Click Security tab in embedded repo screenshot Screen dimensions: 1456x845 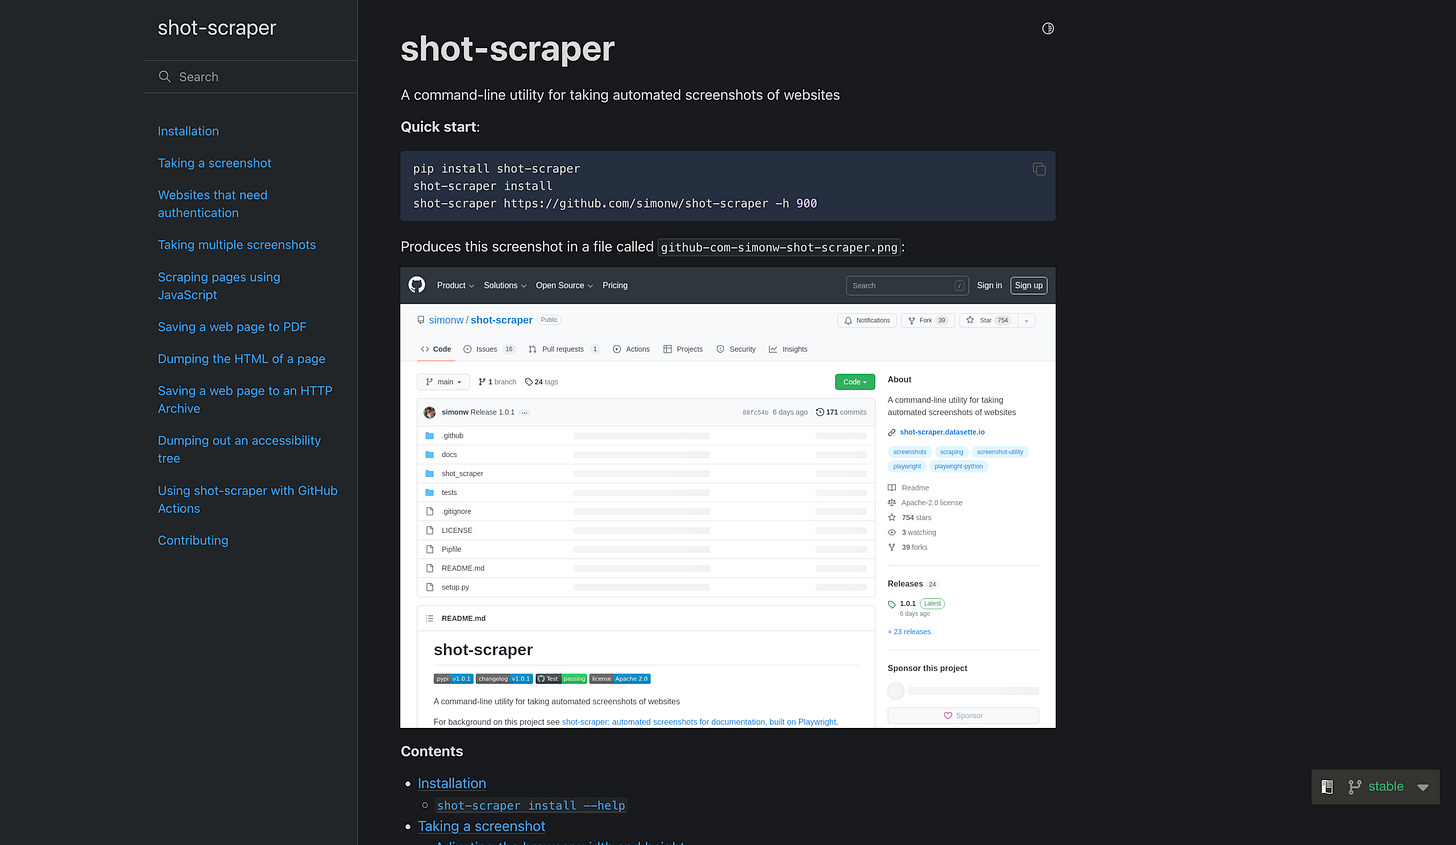click(736, 349)
